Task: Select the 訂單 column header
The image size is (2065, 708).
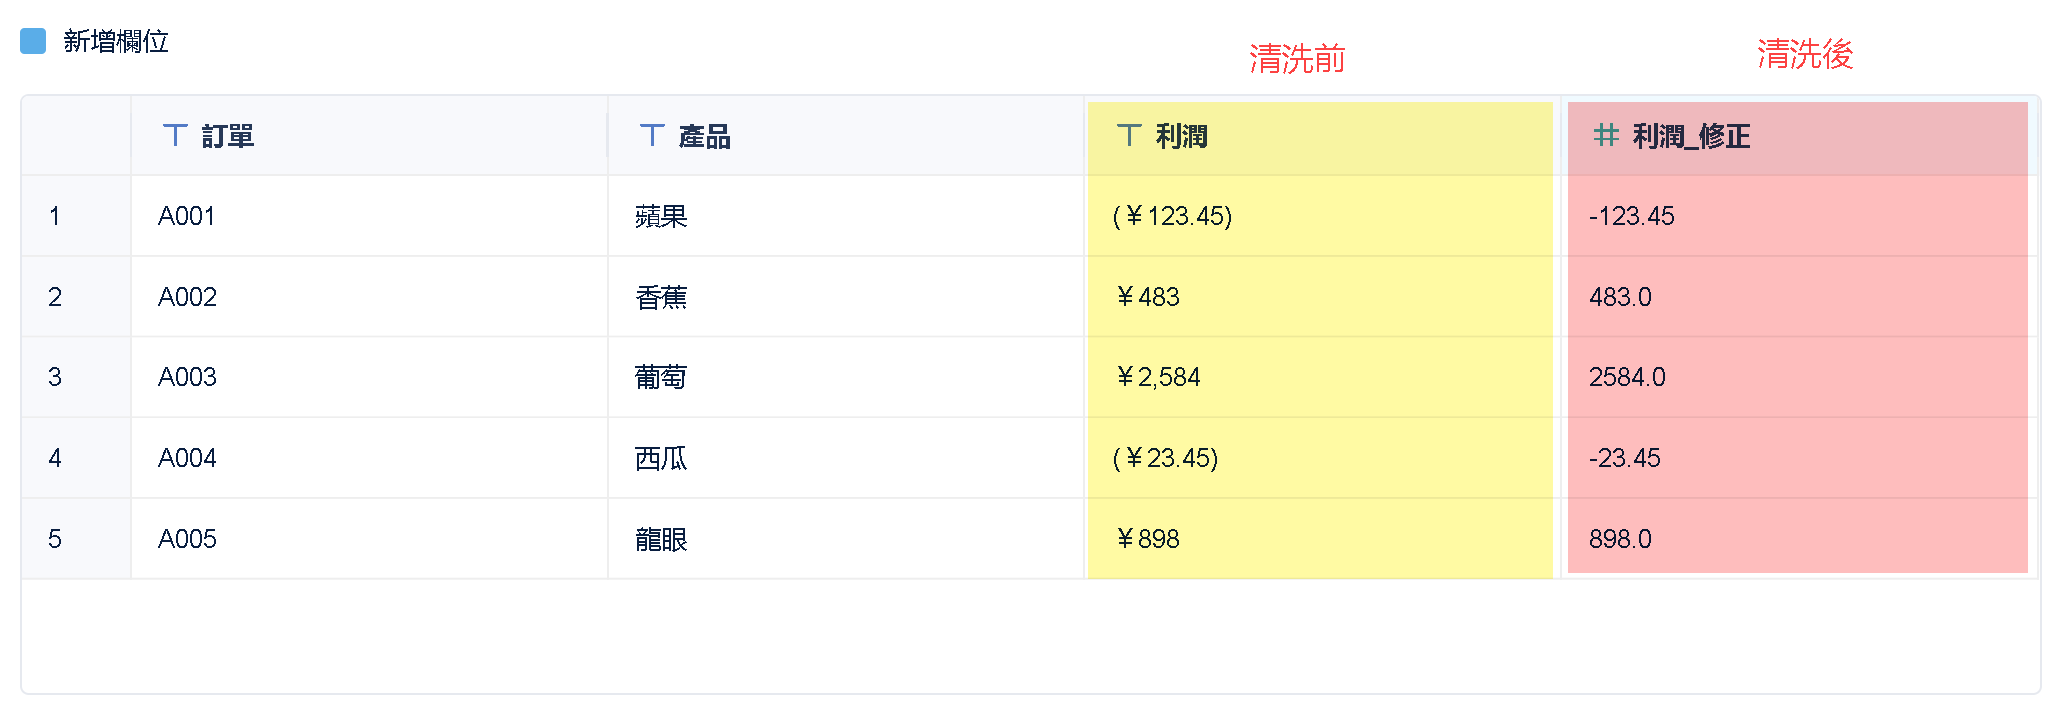Action: tap(228, 136)
